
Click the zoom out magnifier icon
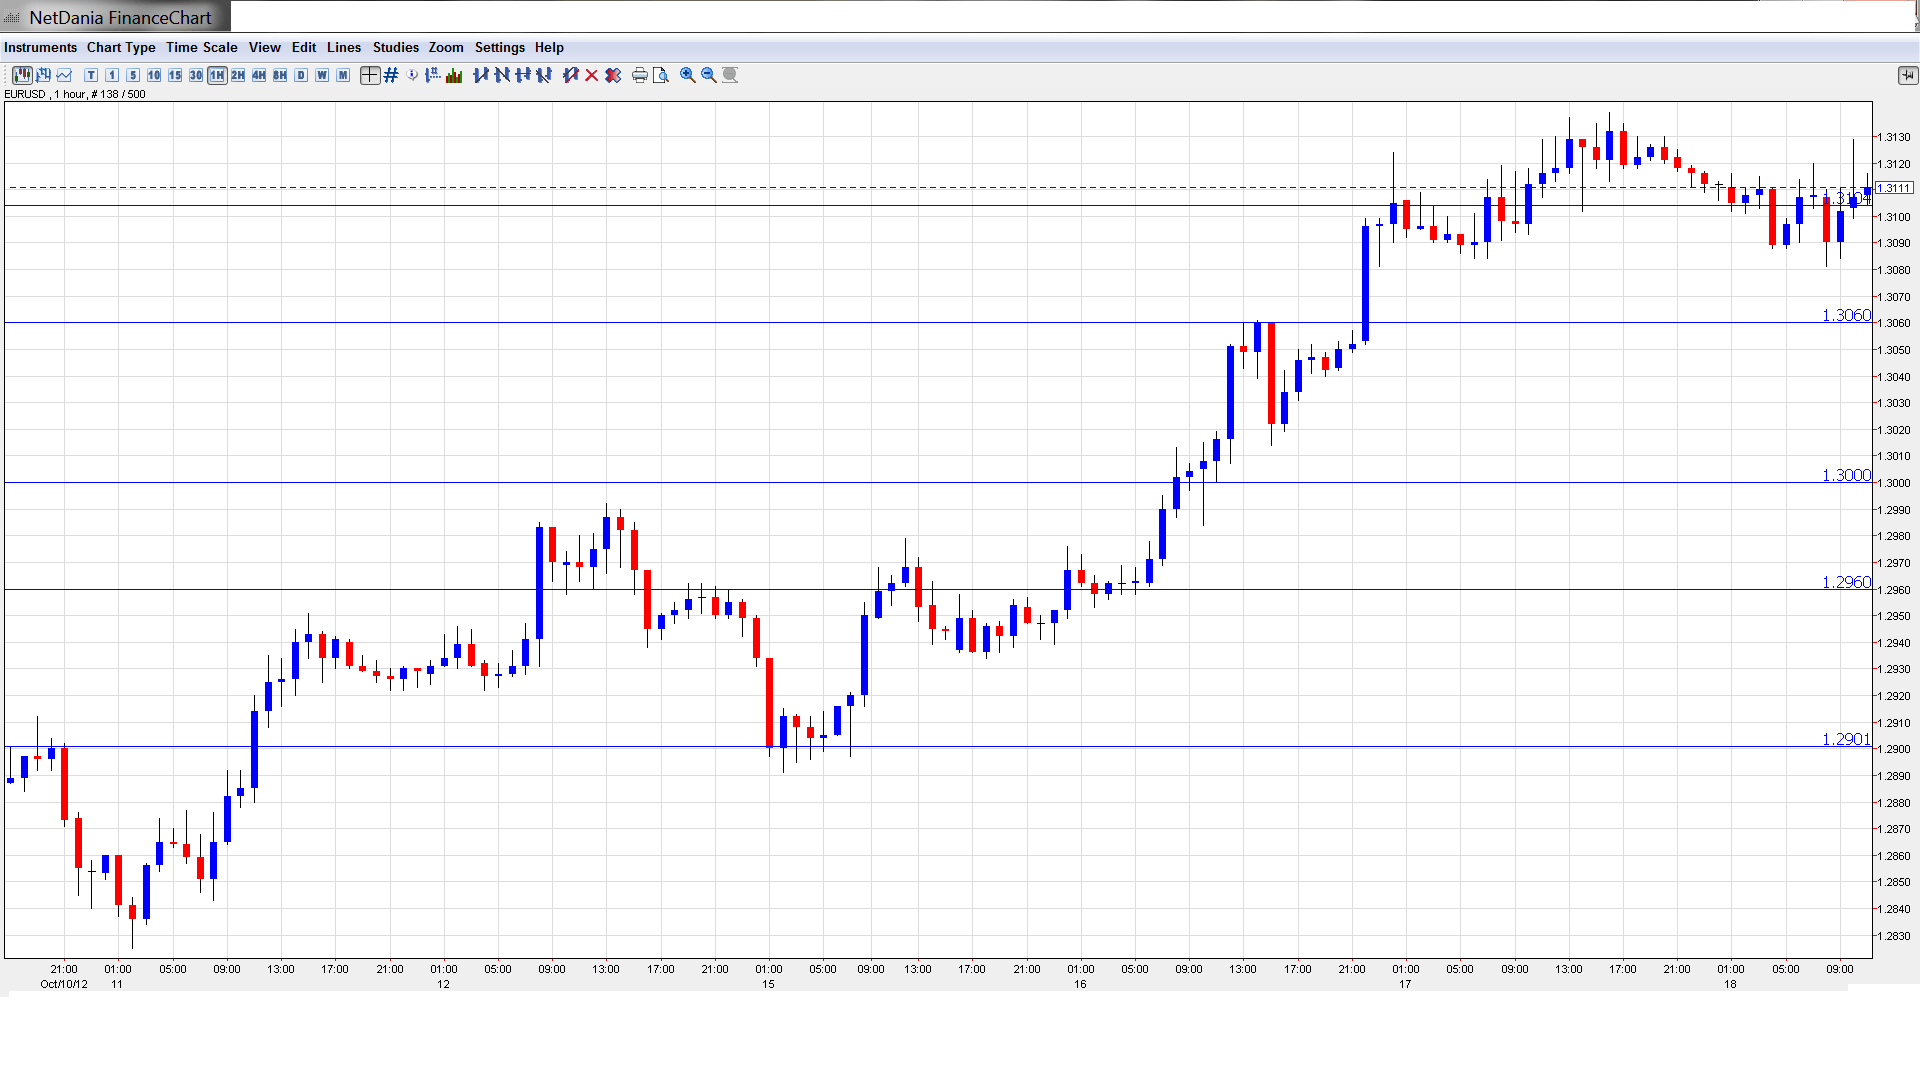[709, 75]
